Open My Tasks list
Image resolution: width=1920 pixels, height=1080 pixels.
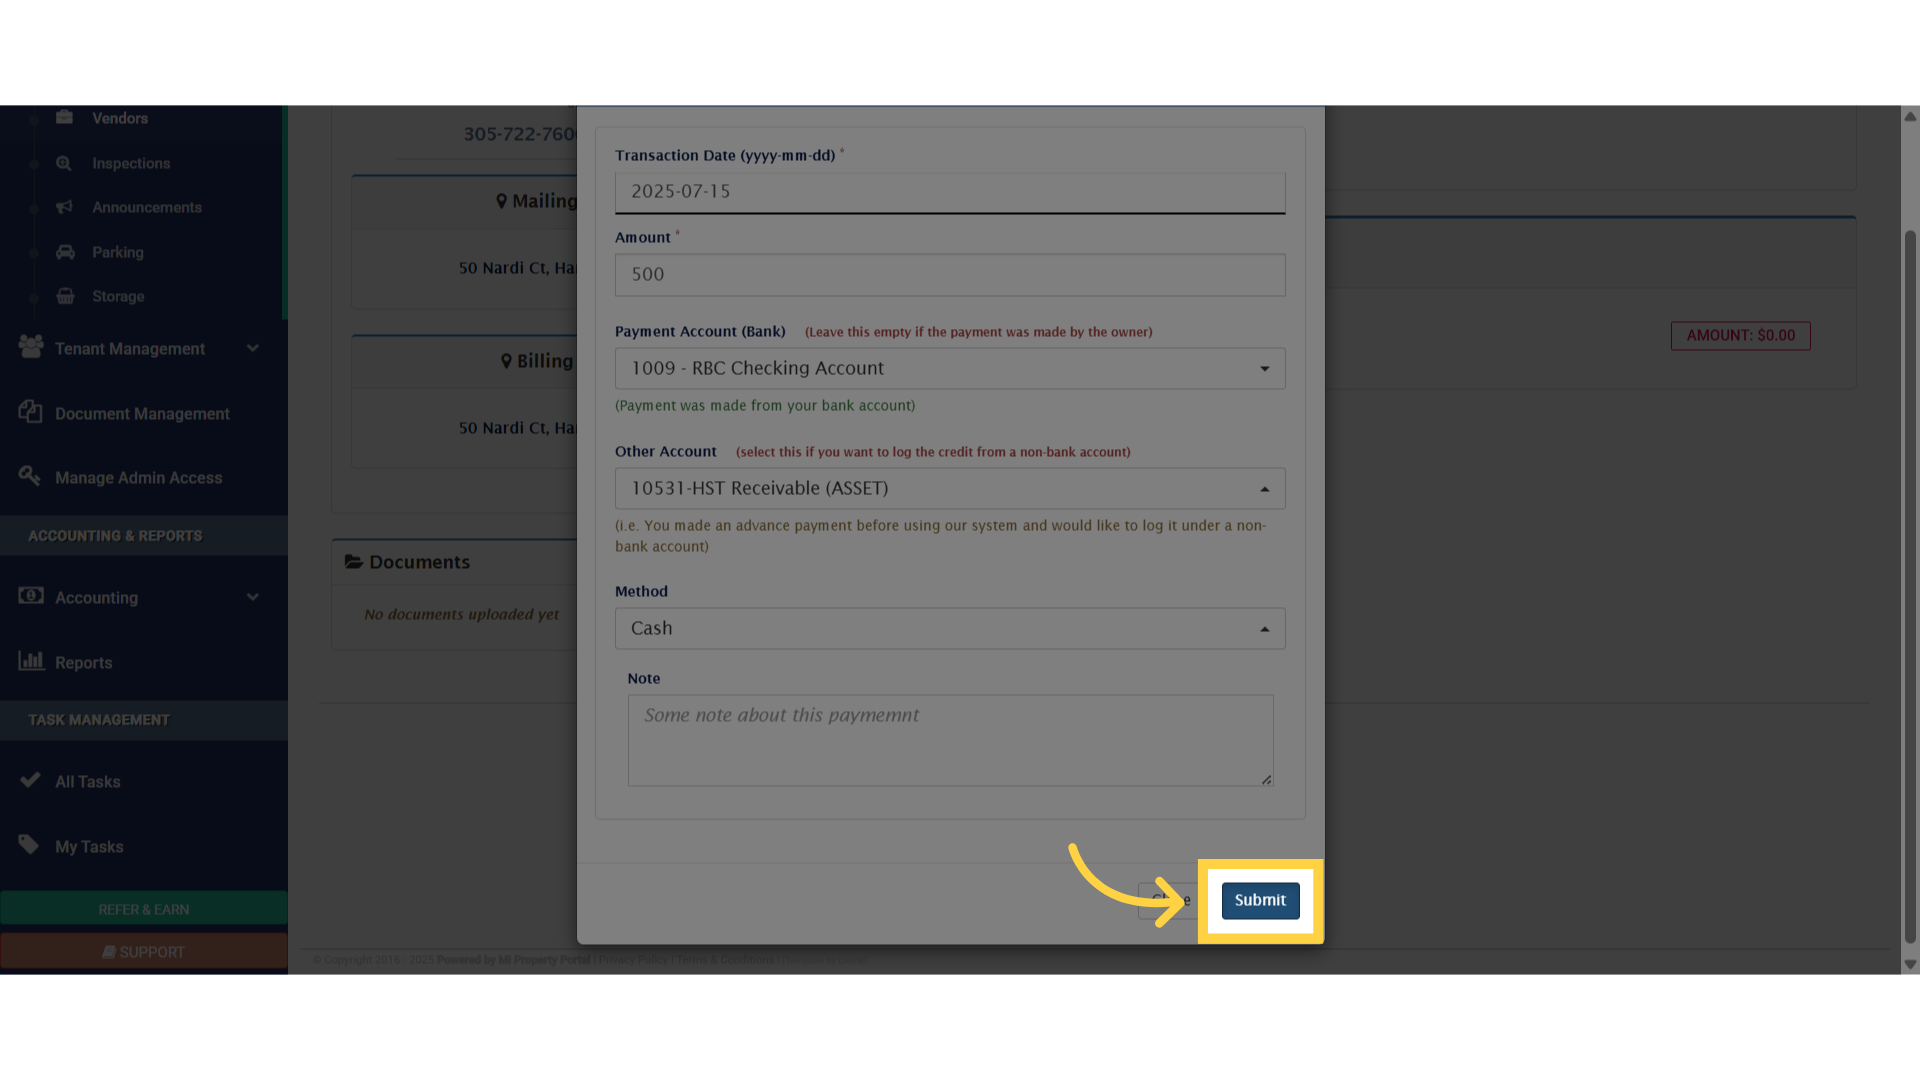click(x=89, y=847)
